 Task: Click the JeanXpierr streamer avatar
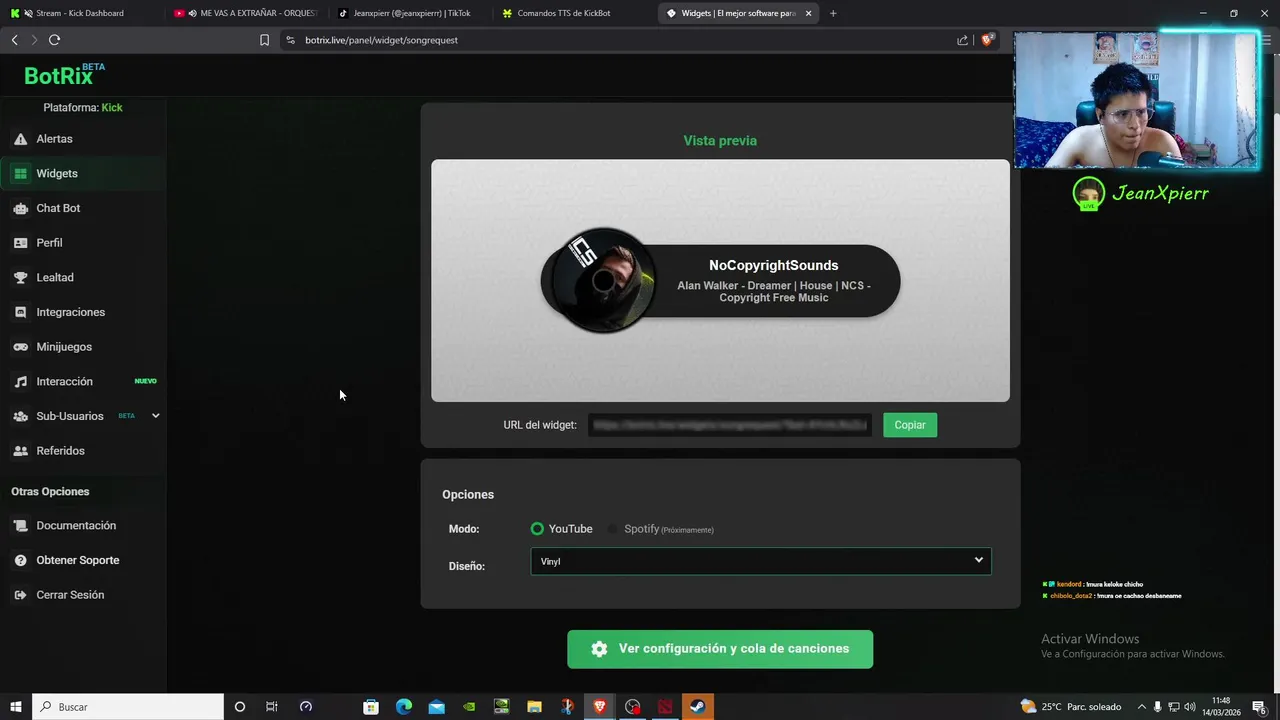click(x=1088, y=194)
